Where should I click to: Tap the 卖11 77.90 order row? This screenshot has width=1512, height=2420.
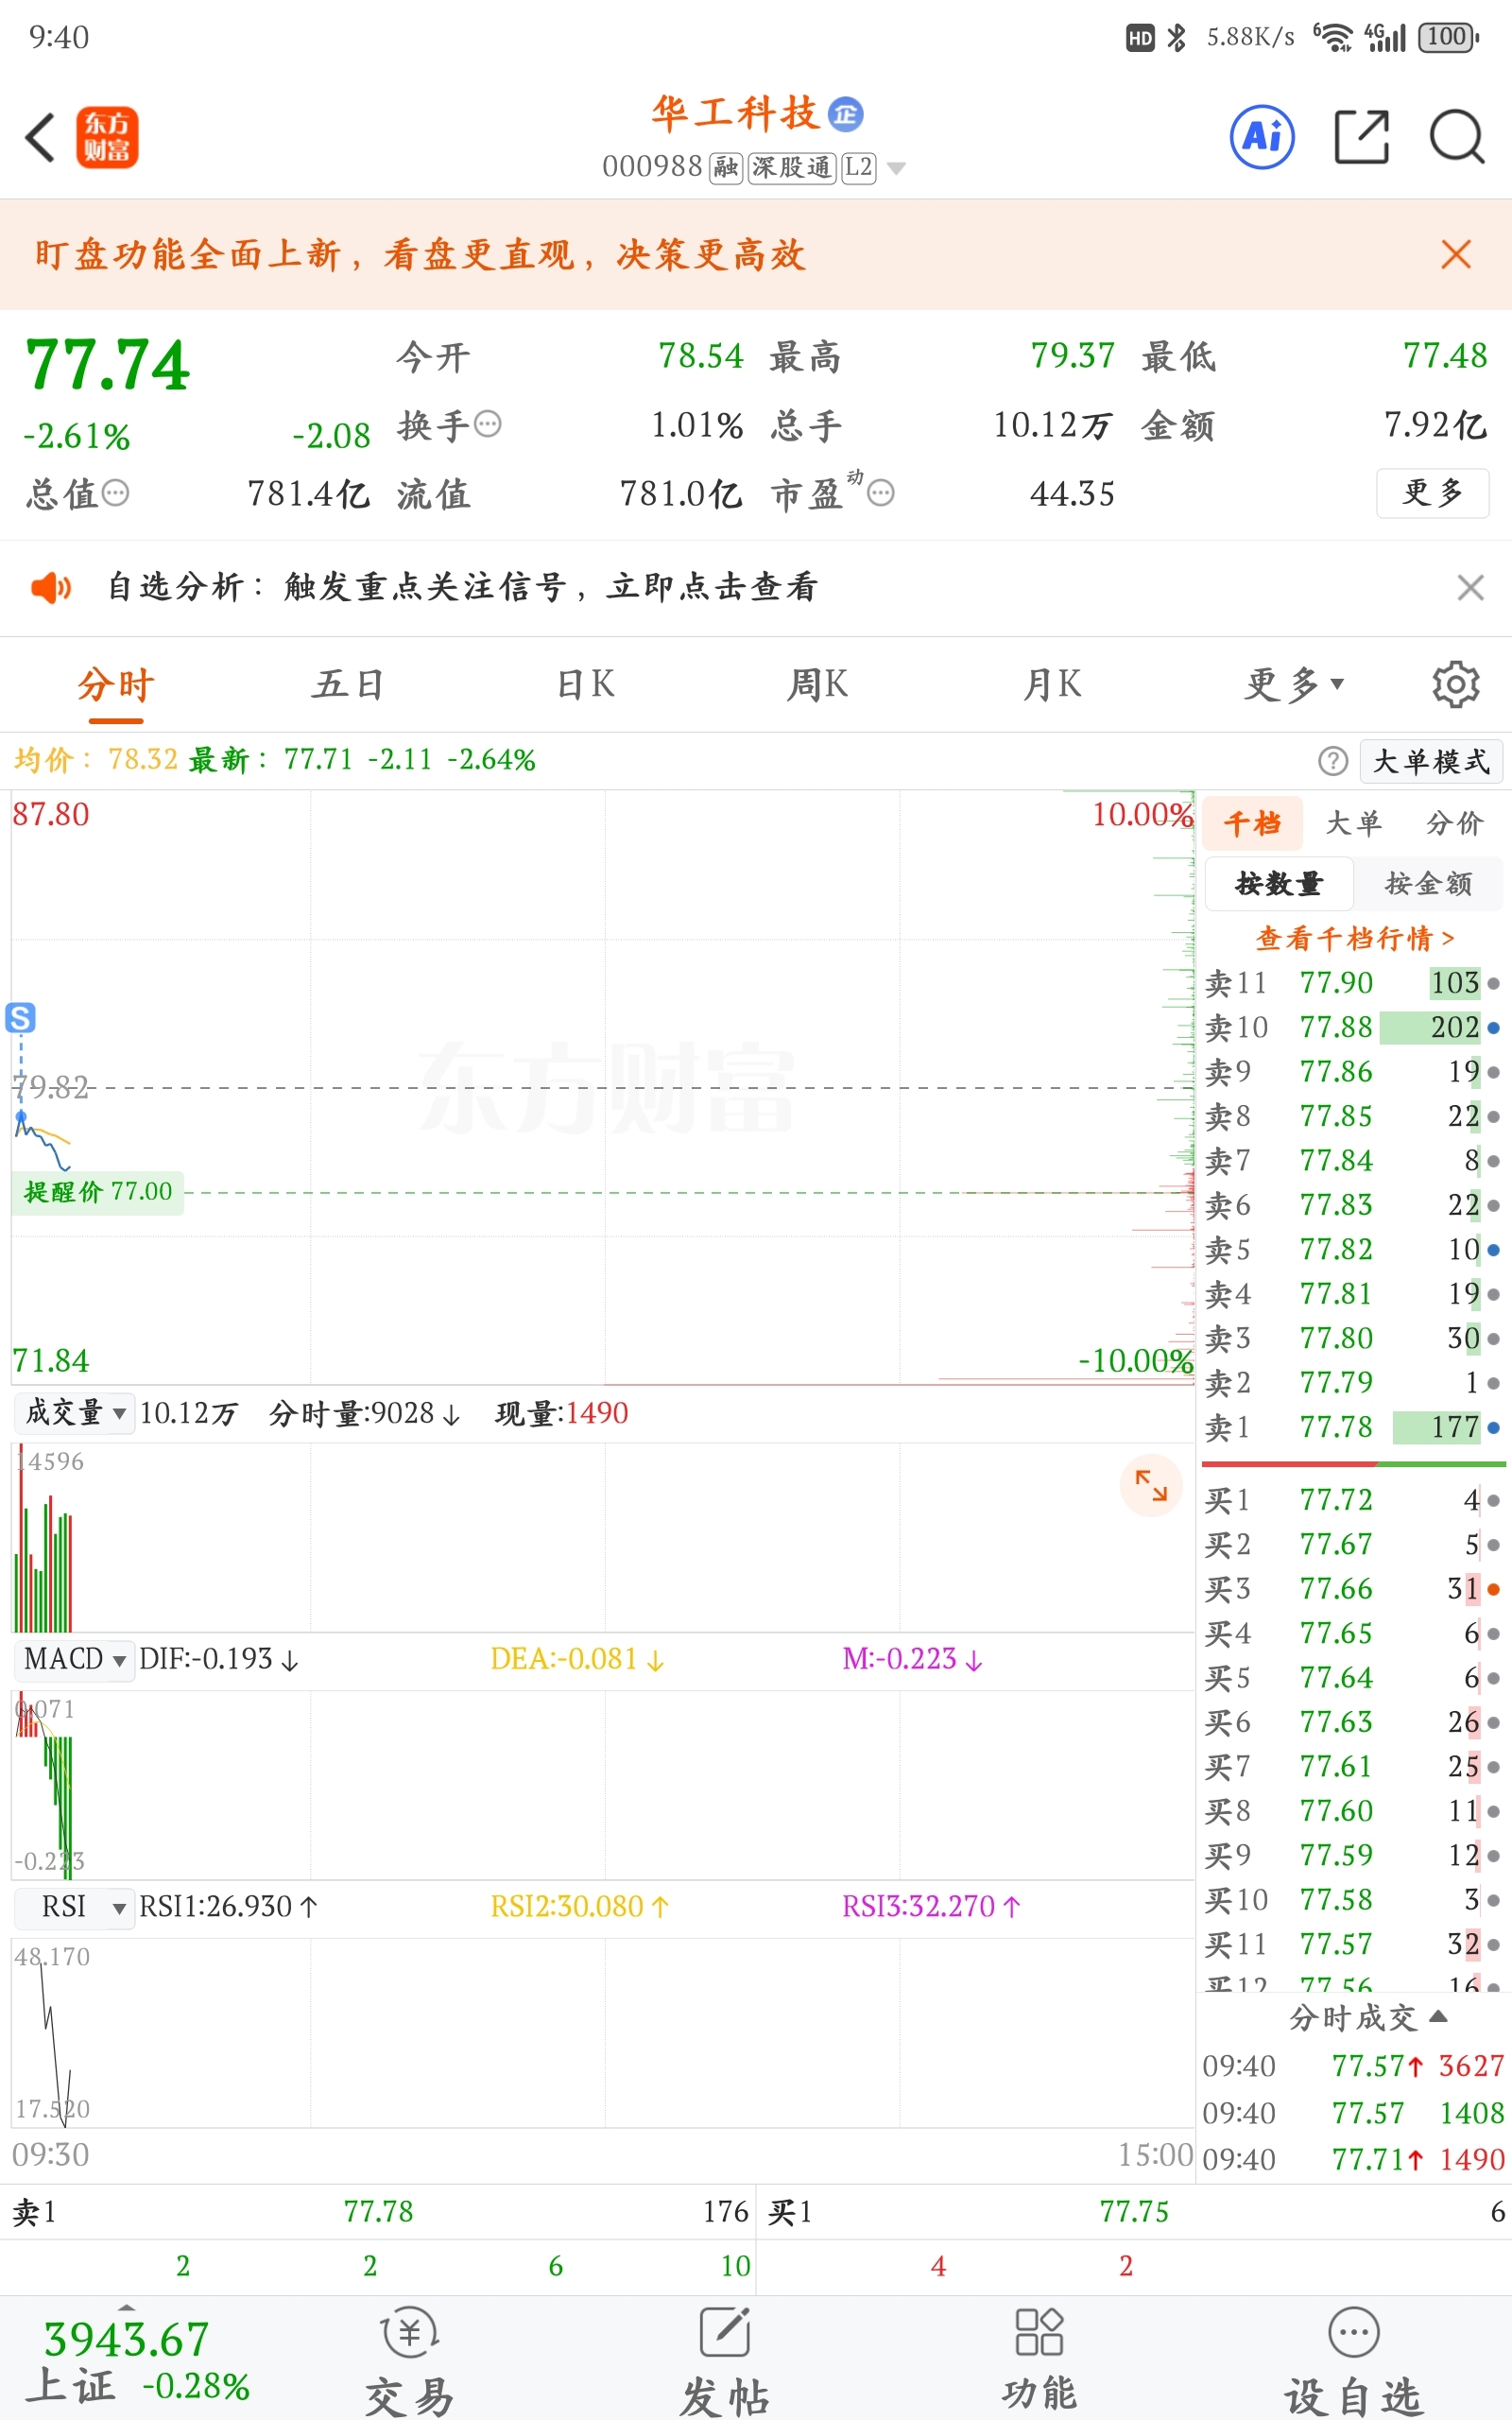1352,982
